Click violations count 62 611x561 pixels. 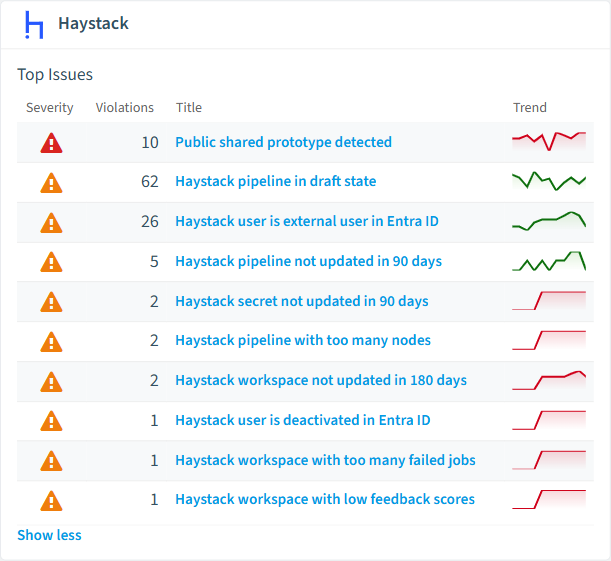pyautogui.click(x=150, y=182)
